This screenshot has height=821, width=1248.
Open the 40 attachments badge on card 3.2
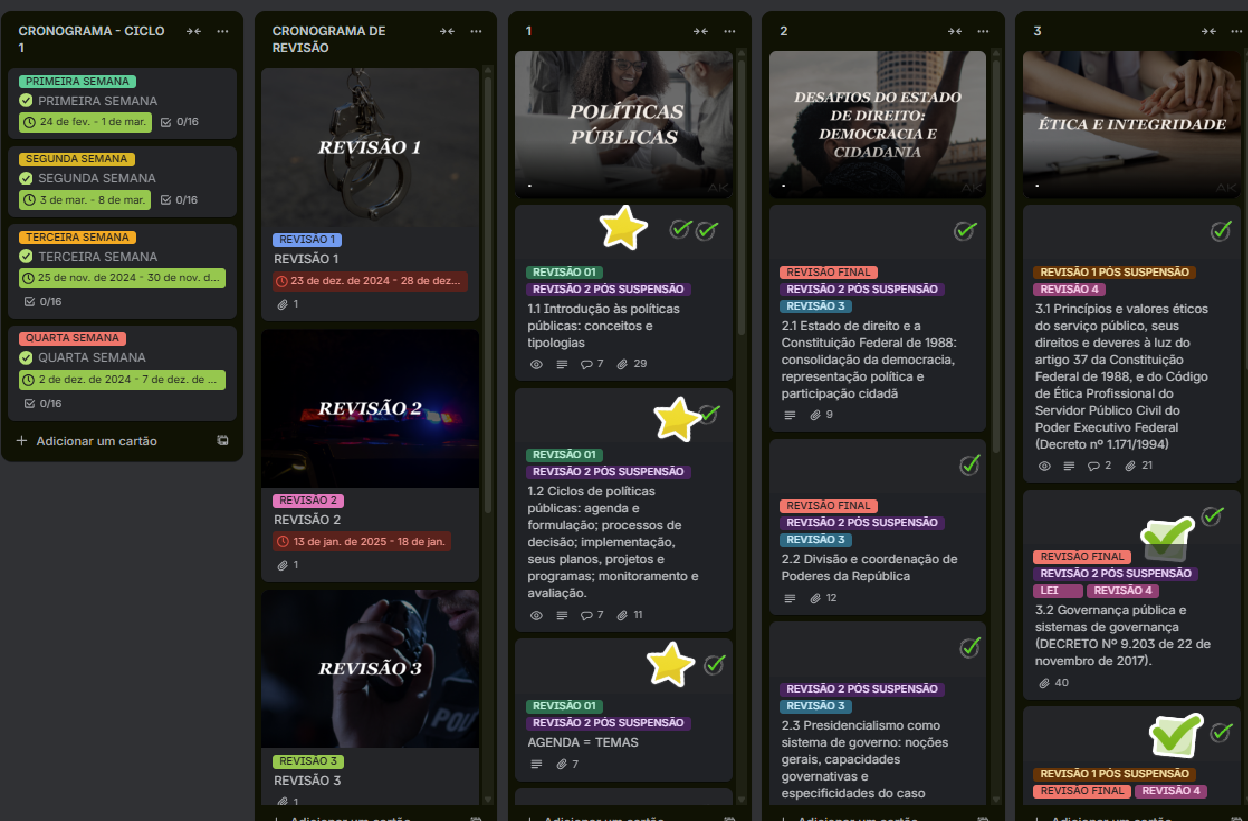[1054, 683]
